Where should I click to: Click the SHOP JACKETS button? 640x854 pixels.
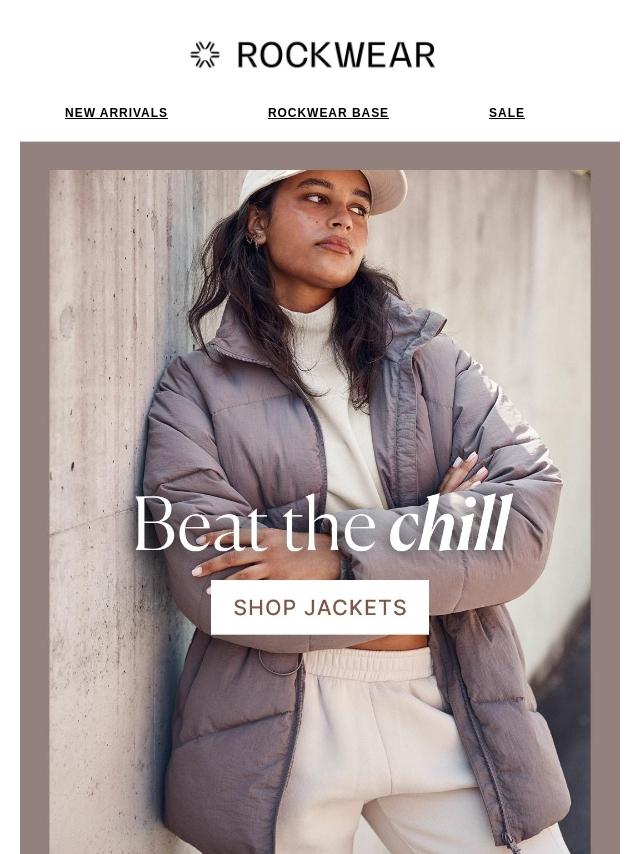320,607
